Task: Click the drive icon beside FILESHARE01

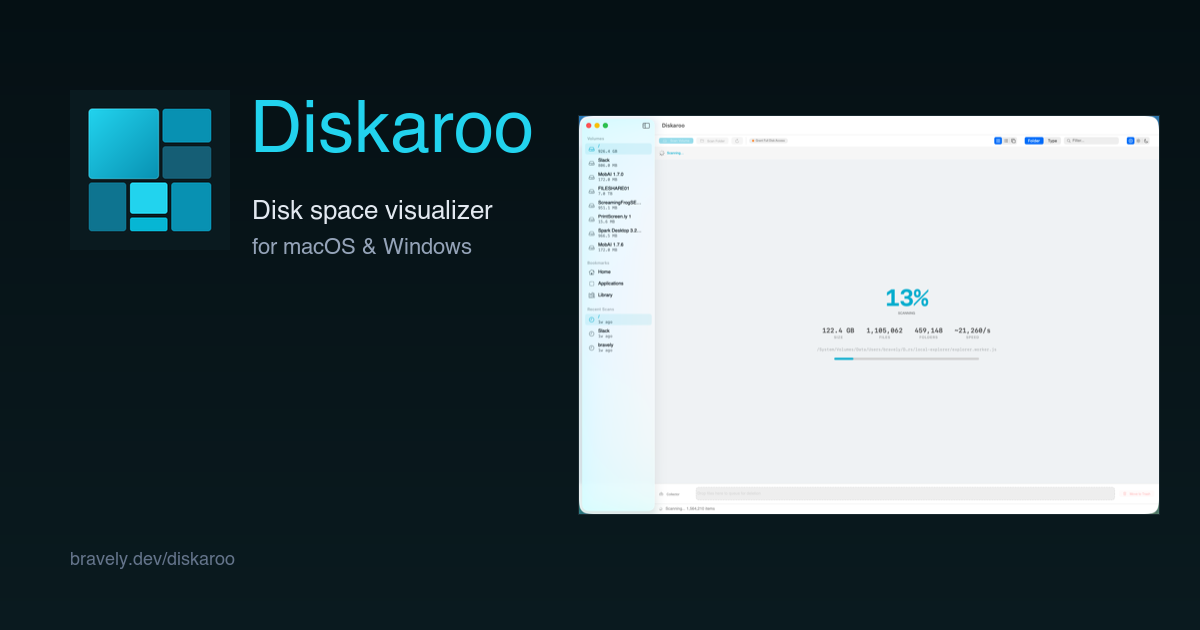Action: (x=592, y=191)
